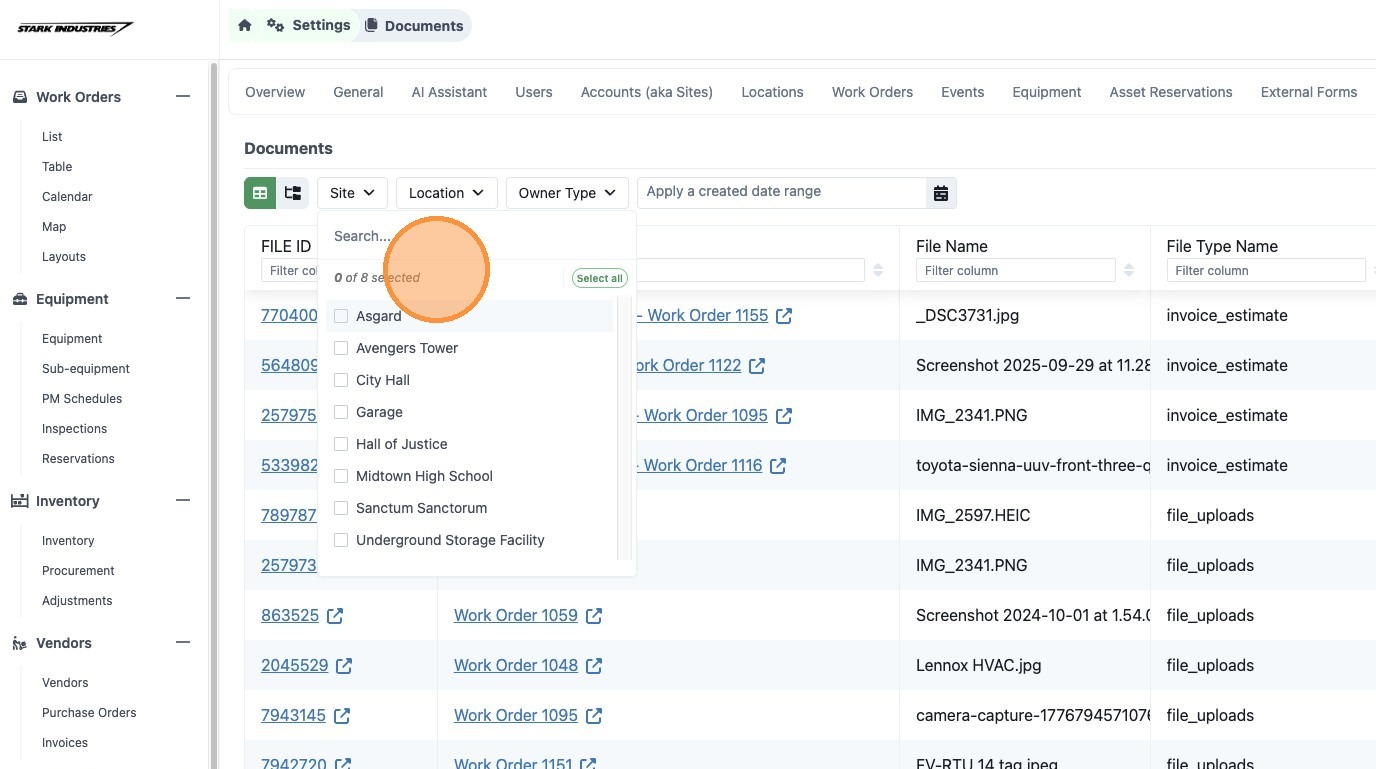Open external link beside Work Order 1059

click(594, 616)
